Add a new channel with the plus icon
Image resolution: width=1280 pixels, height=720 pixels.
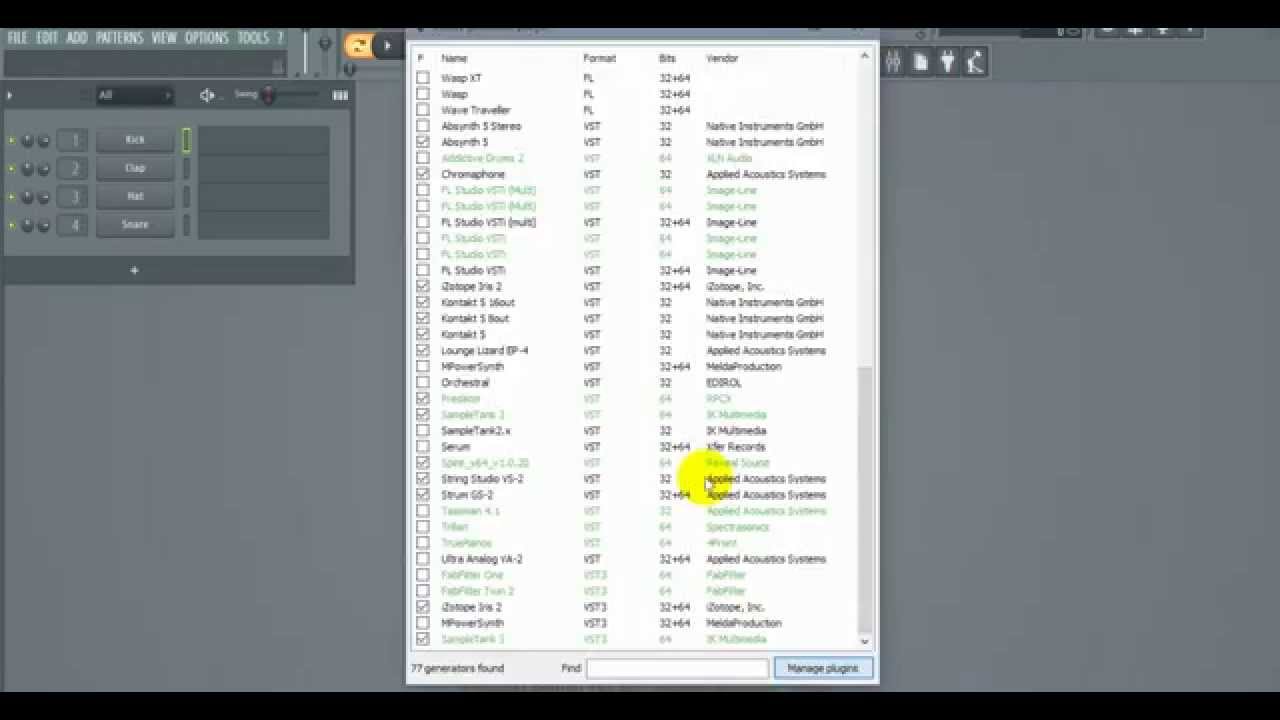click(134, 270)
